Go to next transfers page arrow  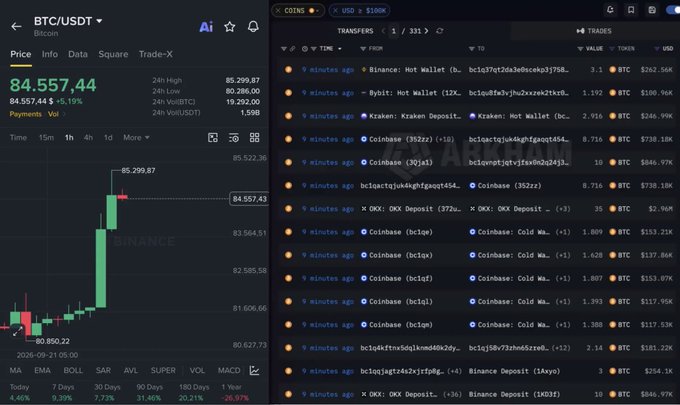click(427, 31)
